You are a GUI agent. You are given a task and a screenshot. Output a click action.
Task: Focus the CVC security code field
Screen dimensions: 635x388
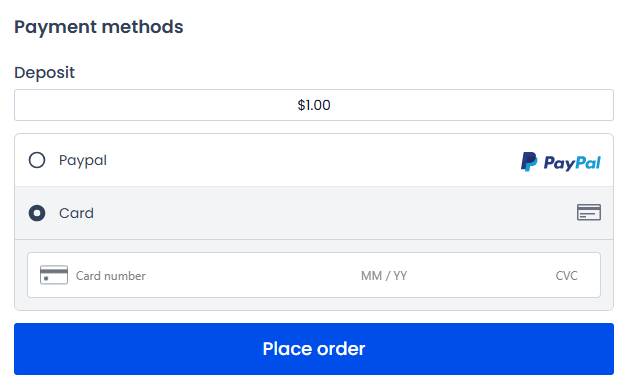567,276
